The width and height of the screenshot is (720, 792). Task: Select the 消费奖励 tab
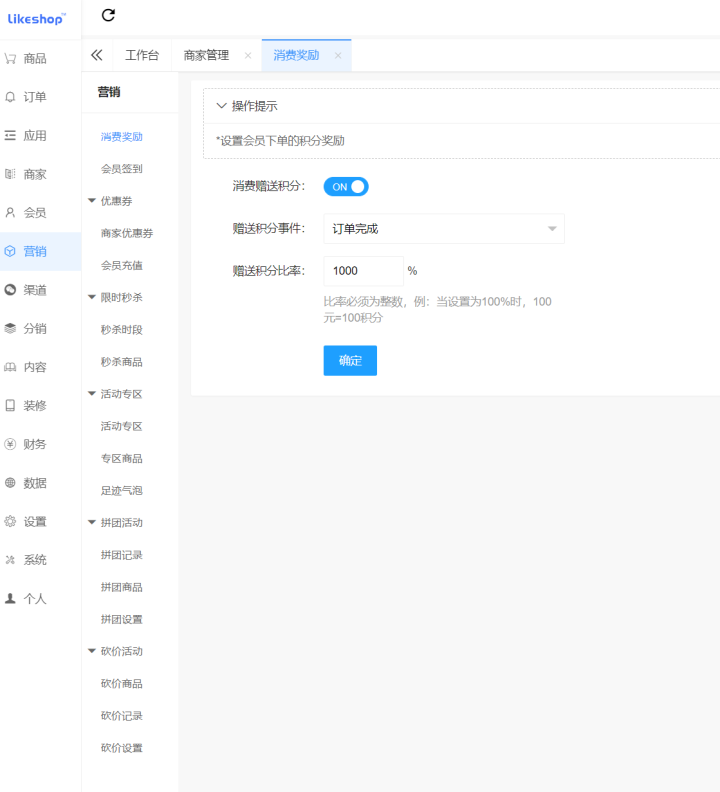296,55
